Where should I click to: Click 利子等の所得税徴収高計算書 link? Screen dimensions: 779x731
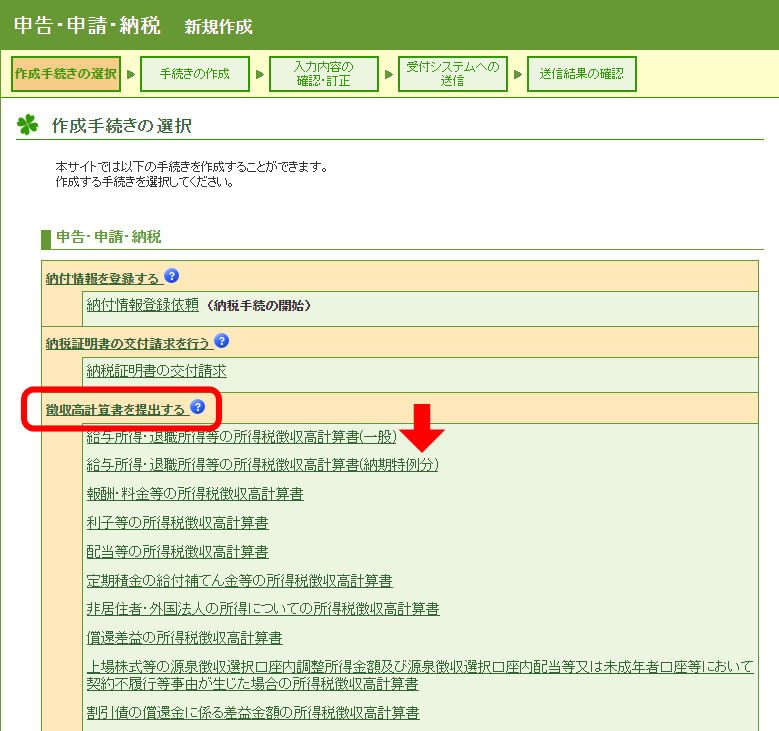(177, 523)
